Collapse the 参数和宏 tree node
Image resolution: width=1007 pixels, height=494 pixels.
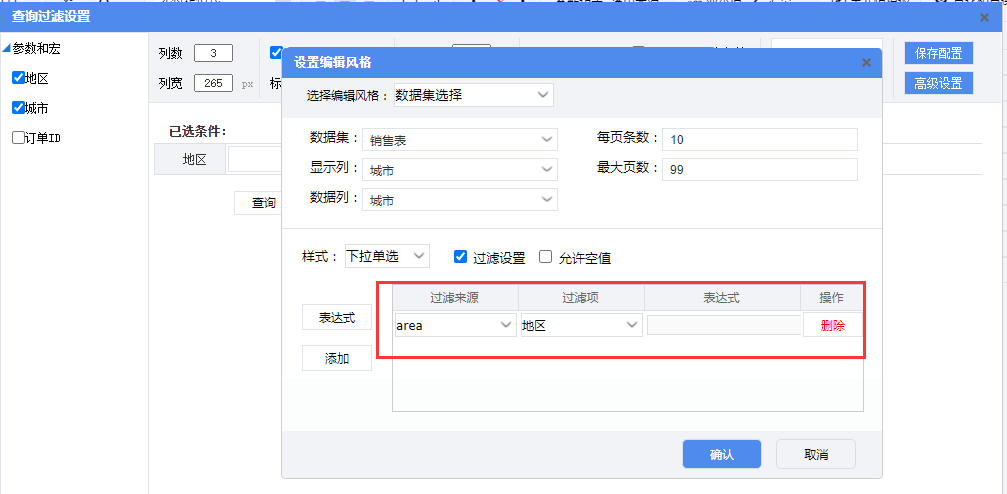point(6,48)
